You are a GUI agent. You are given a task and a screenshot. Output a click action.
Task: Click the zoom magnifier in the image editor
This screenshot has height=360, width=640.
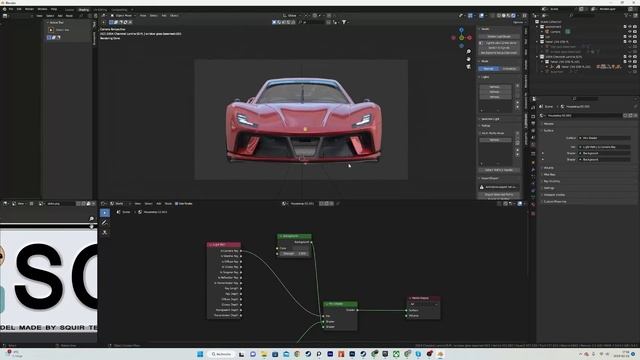(91, 219)
